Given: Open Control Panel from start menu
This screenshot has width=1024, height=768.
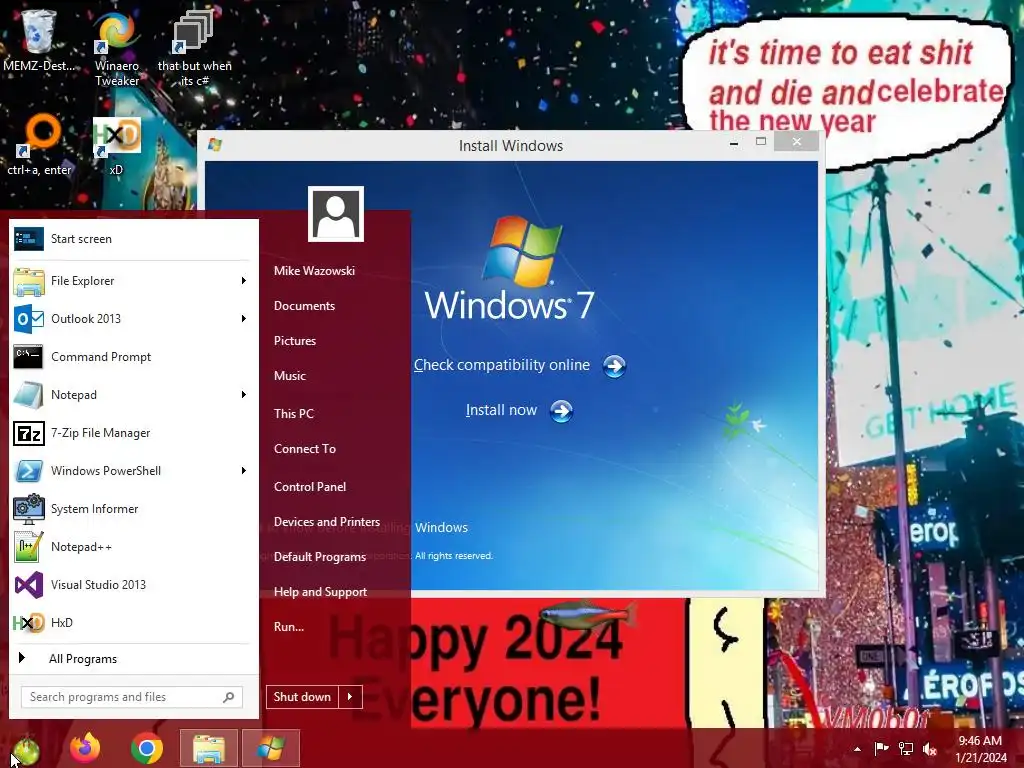Looking at the screenshot, I should pos(310,487).
